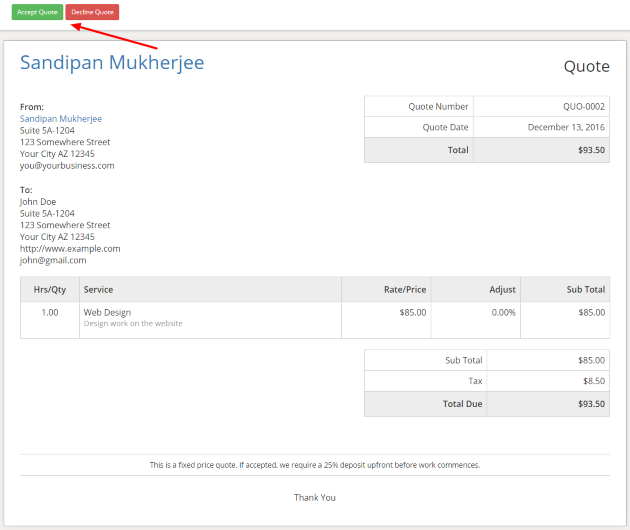Click the Quote heading at top right
Image resolution: width=630 pixels, height=530 pixels.
coord(587,66)
